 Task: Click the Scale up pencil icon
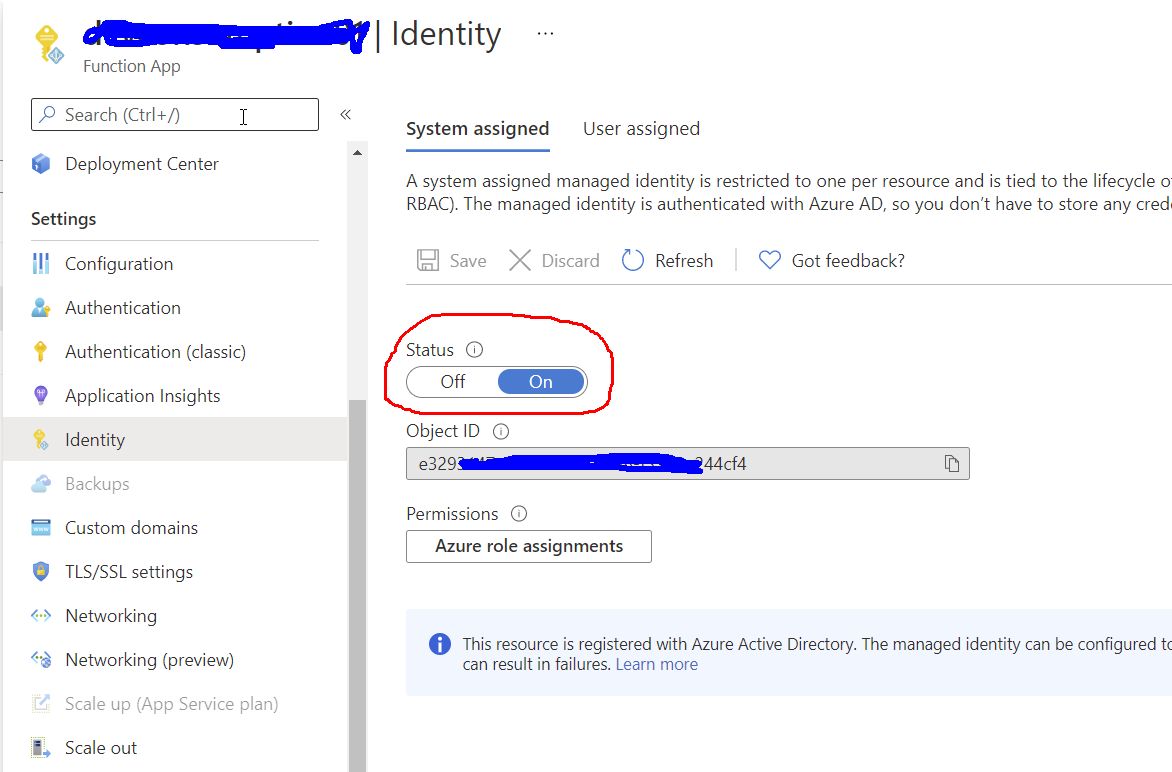coord(41,703)
